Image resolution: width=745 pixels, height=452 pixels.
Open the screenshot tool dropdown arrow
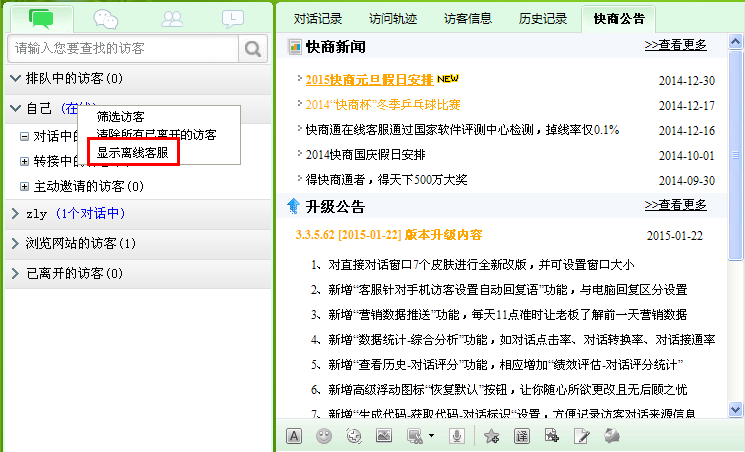tap(431, 436)
